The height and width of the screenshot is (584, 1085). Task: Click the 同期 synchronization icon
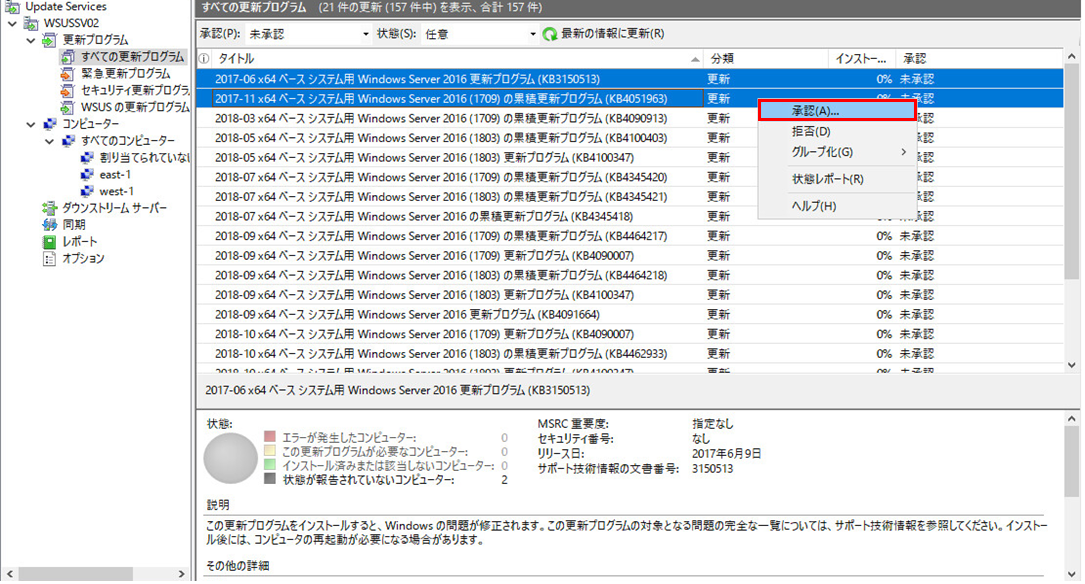[x=48, y=225]
